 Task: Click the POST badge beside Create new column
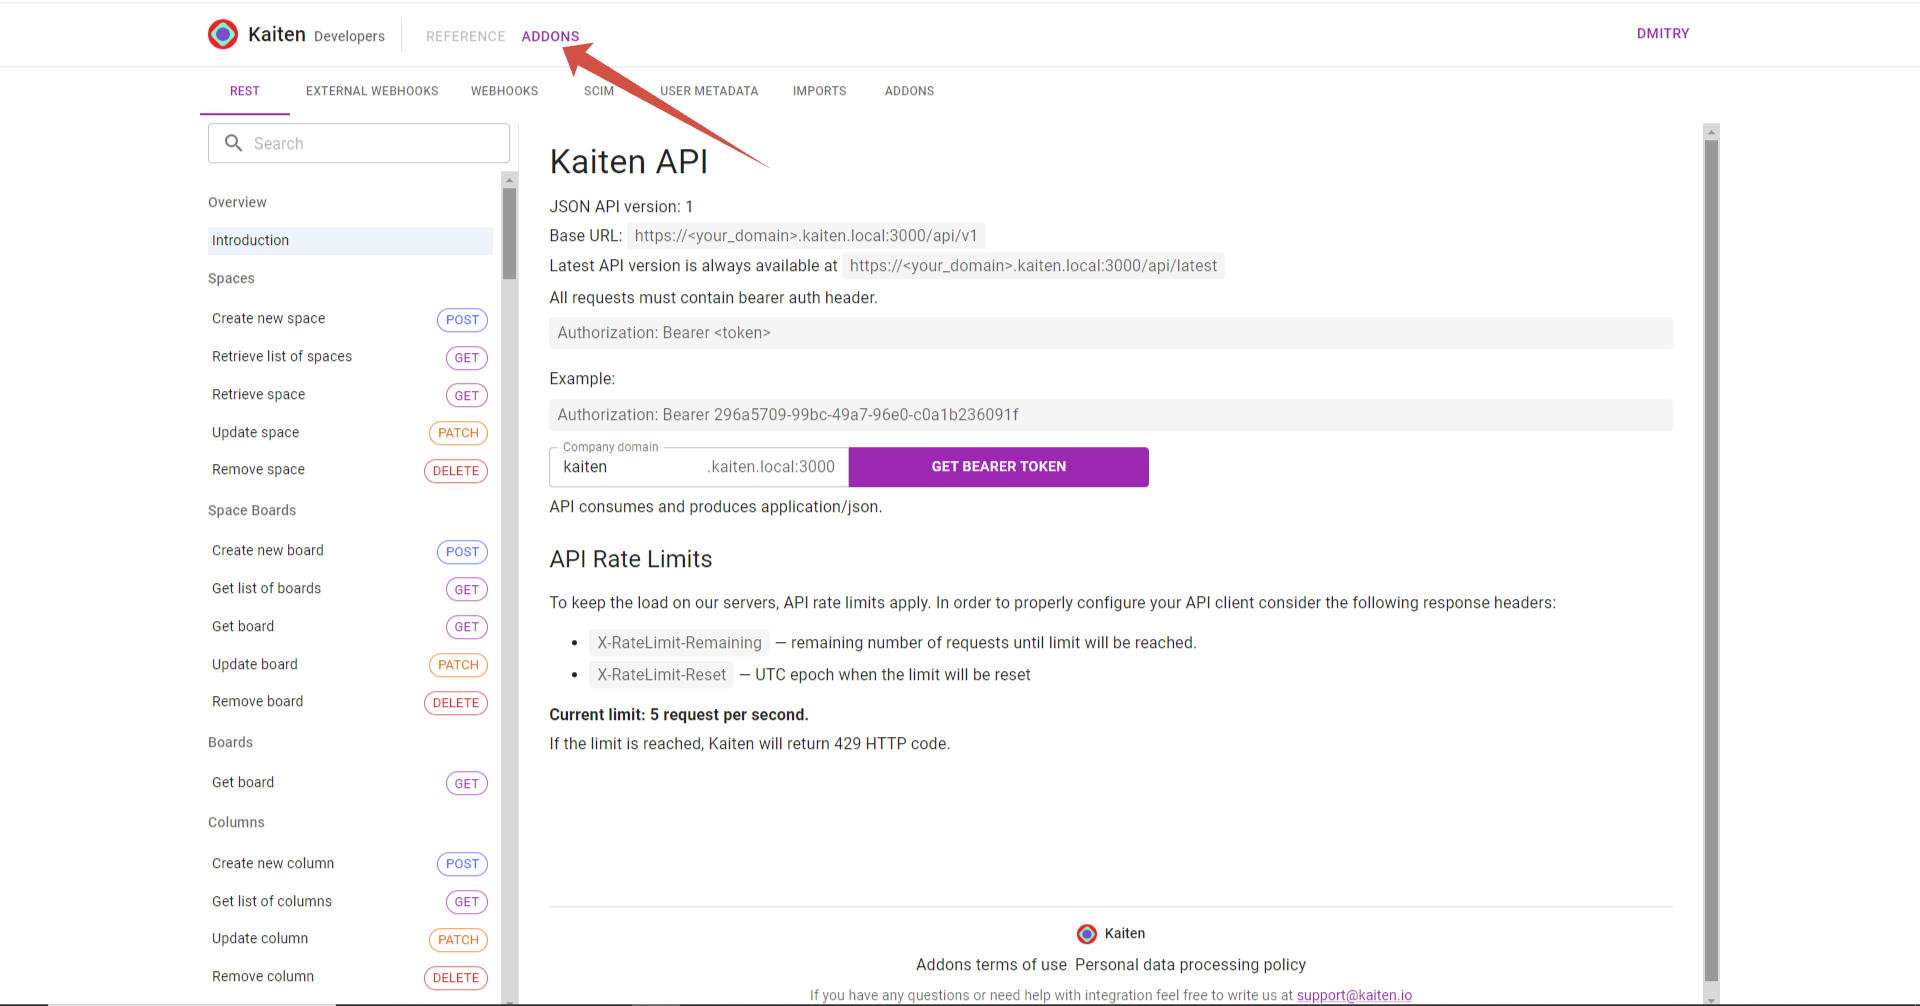pyautogui.click(x=462, y=863)
